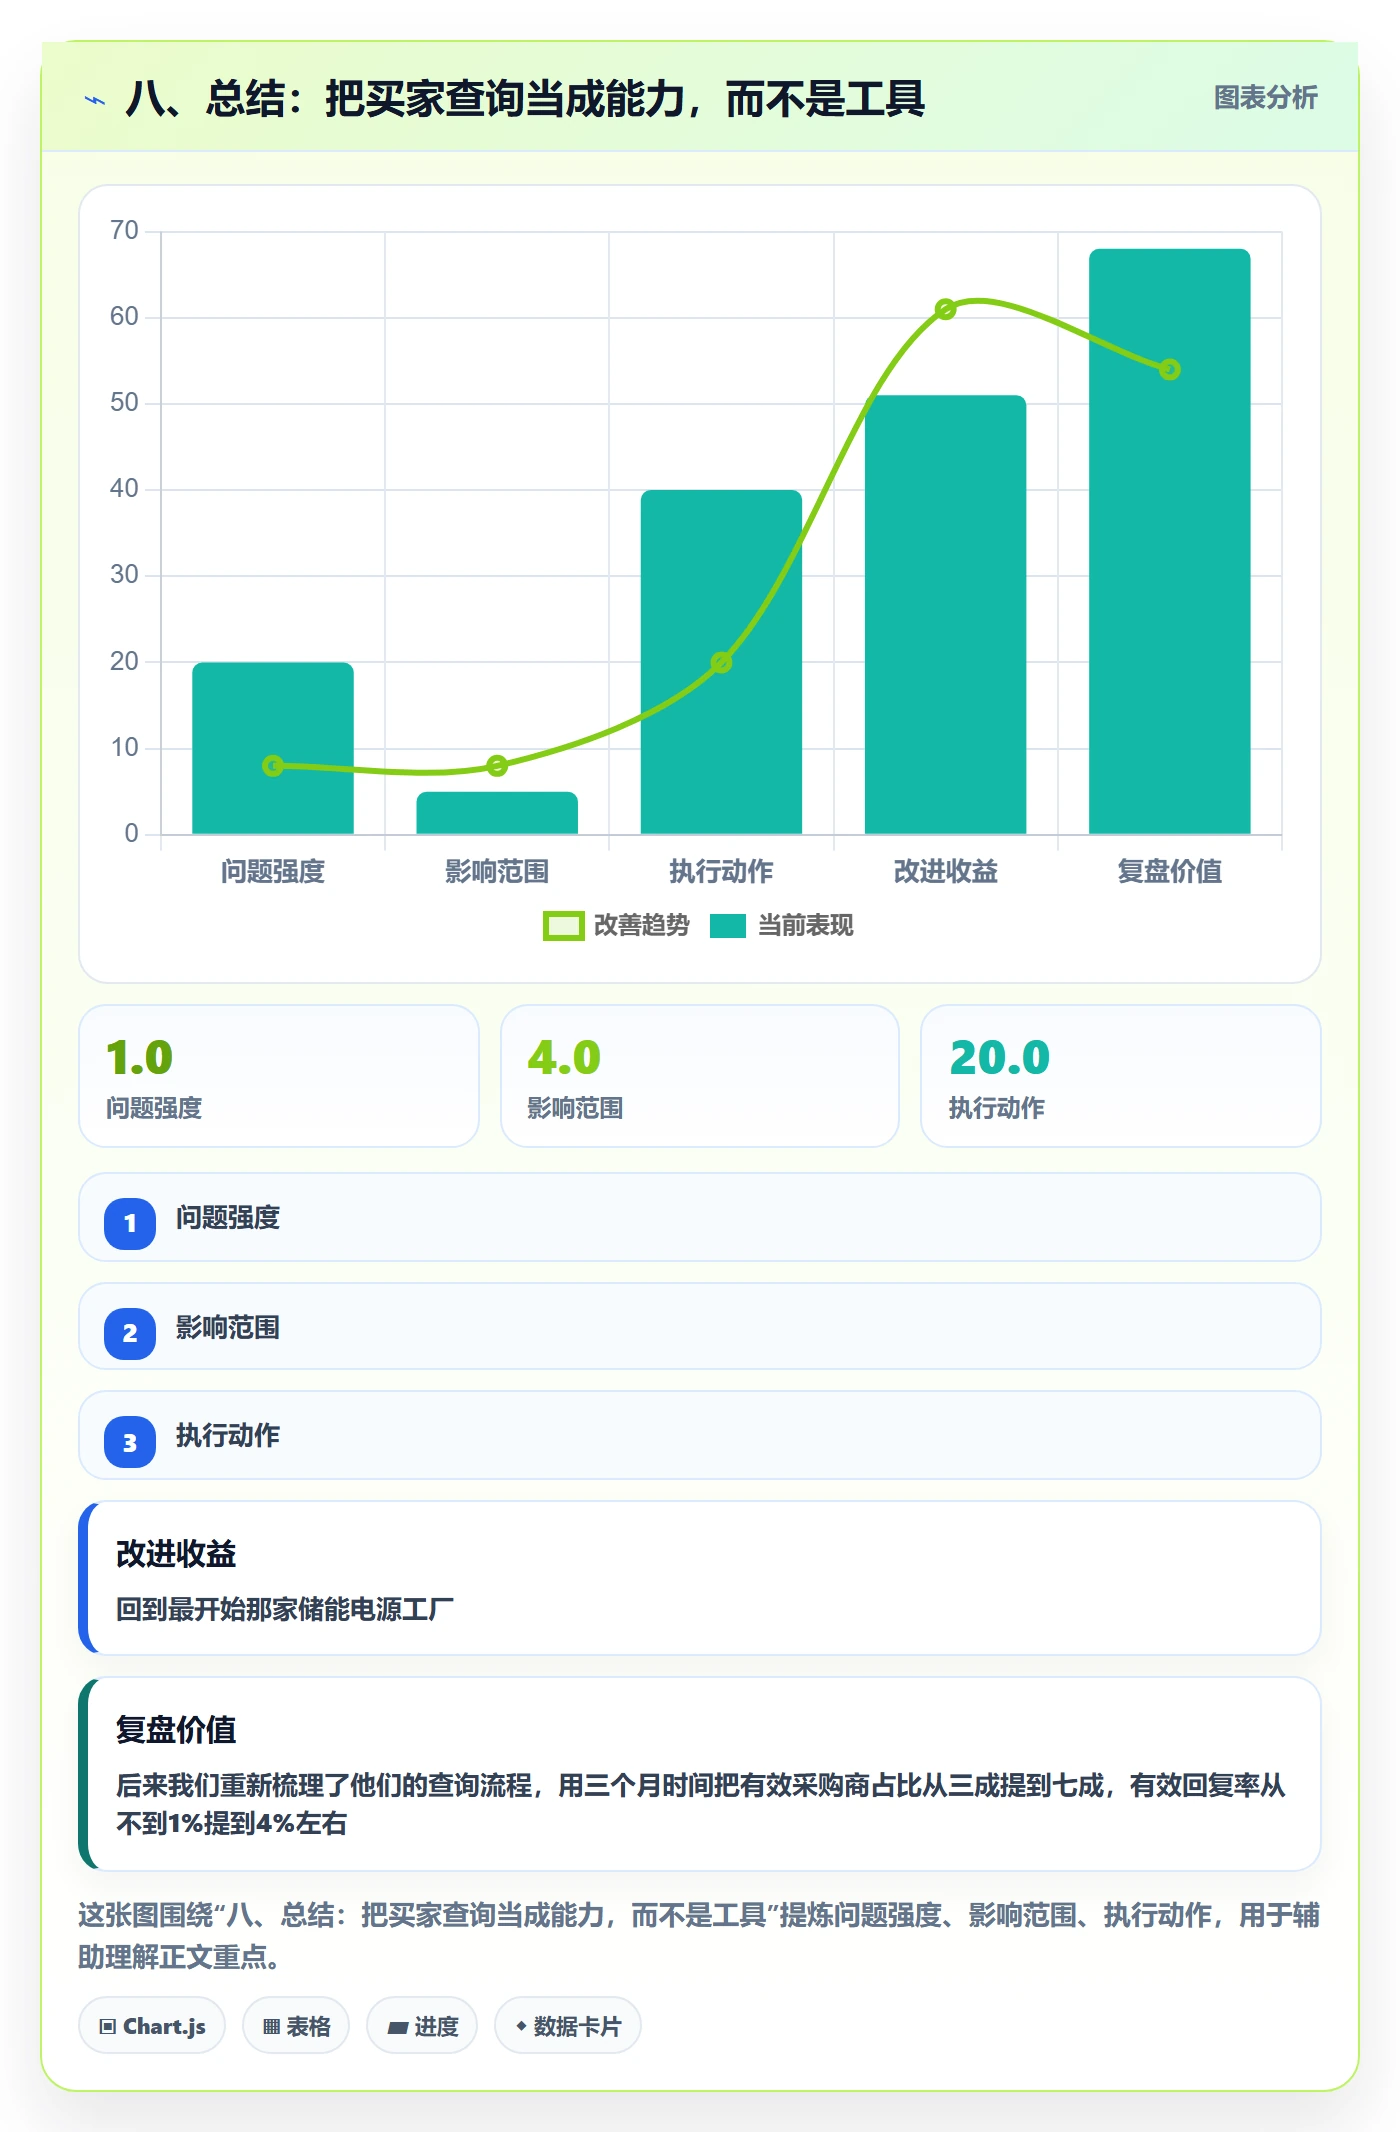Click the 当前表现 legend label
This screenshot has height=2132, width=1400.
(x=806, y=926)
